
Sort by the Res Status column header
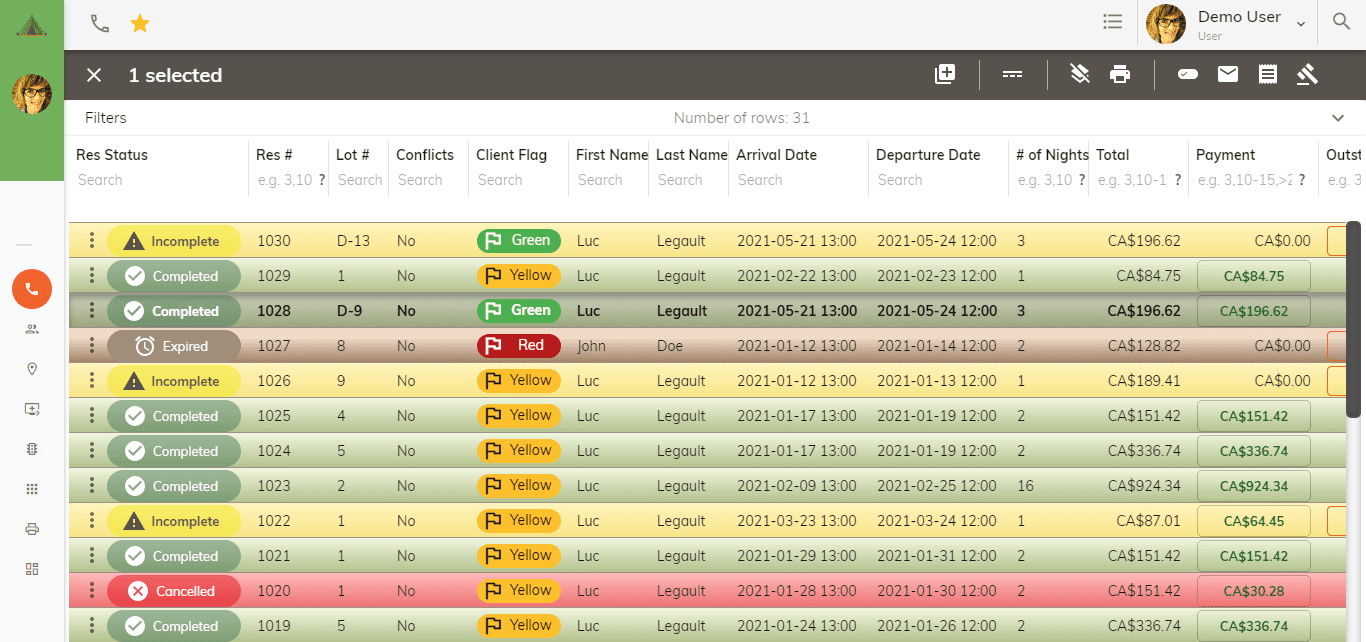click(x=112, y=155)
